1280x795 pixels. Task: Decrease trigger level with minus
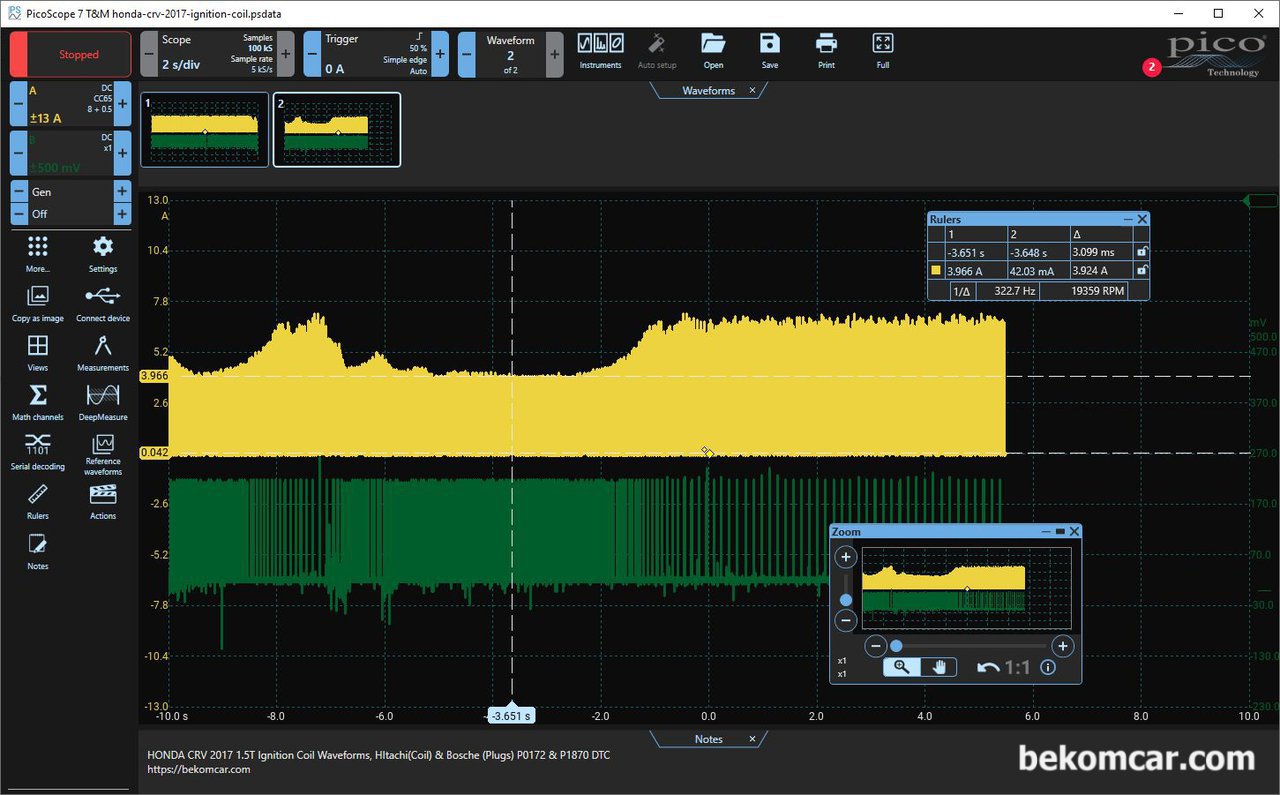coord(312,54)
